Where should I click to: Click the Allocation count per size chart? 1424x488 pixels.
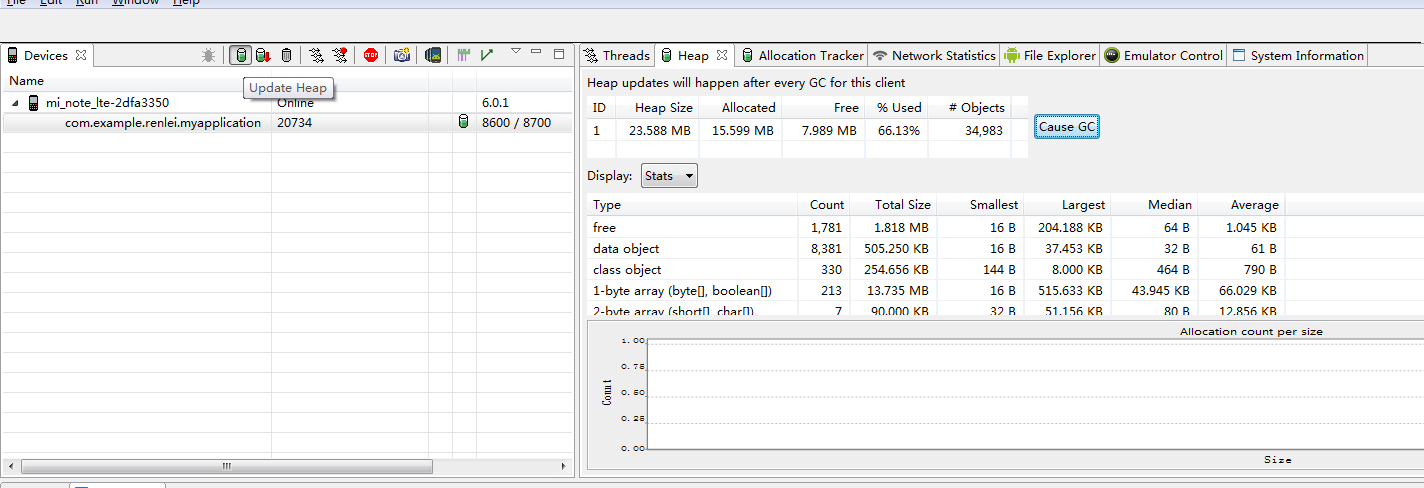point(1006,396)
